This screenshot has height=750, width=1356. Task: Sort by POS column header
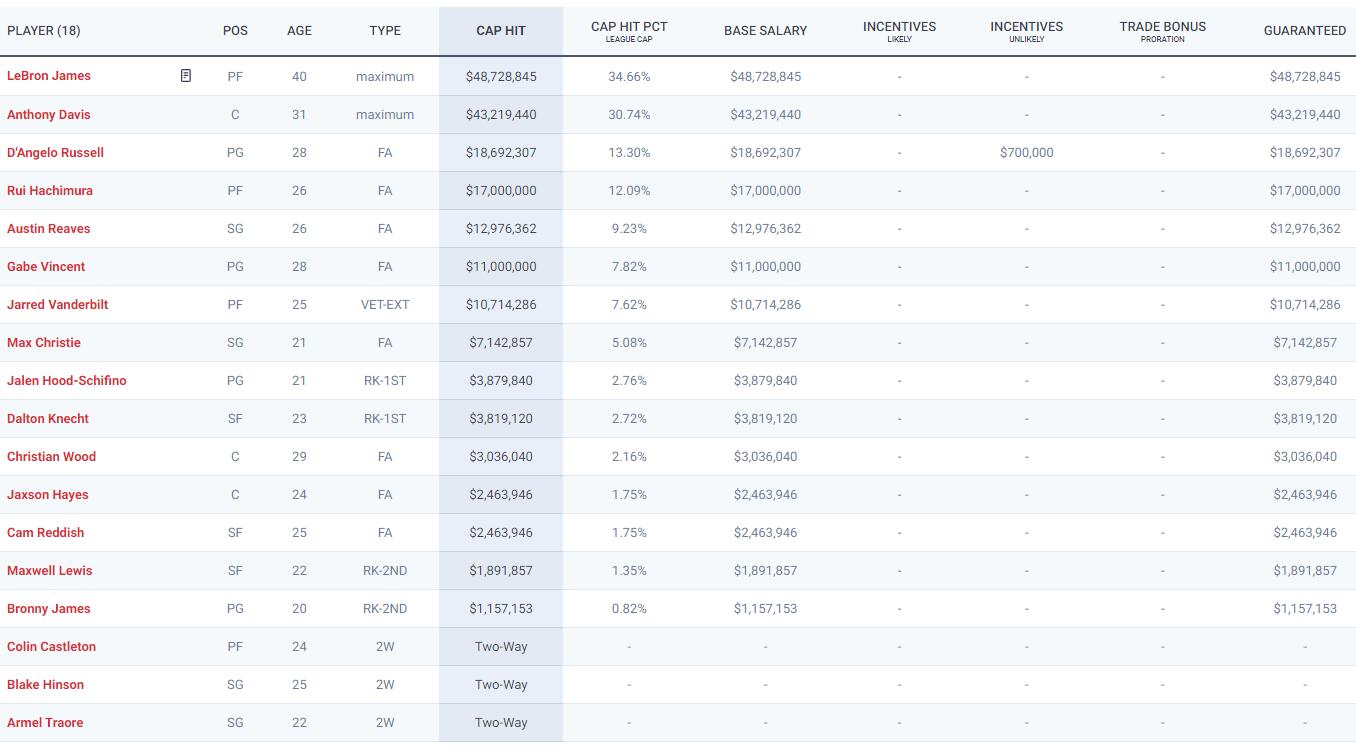235,31
